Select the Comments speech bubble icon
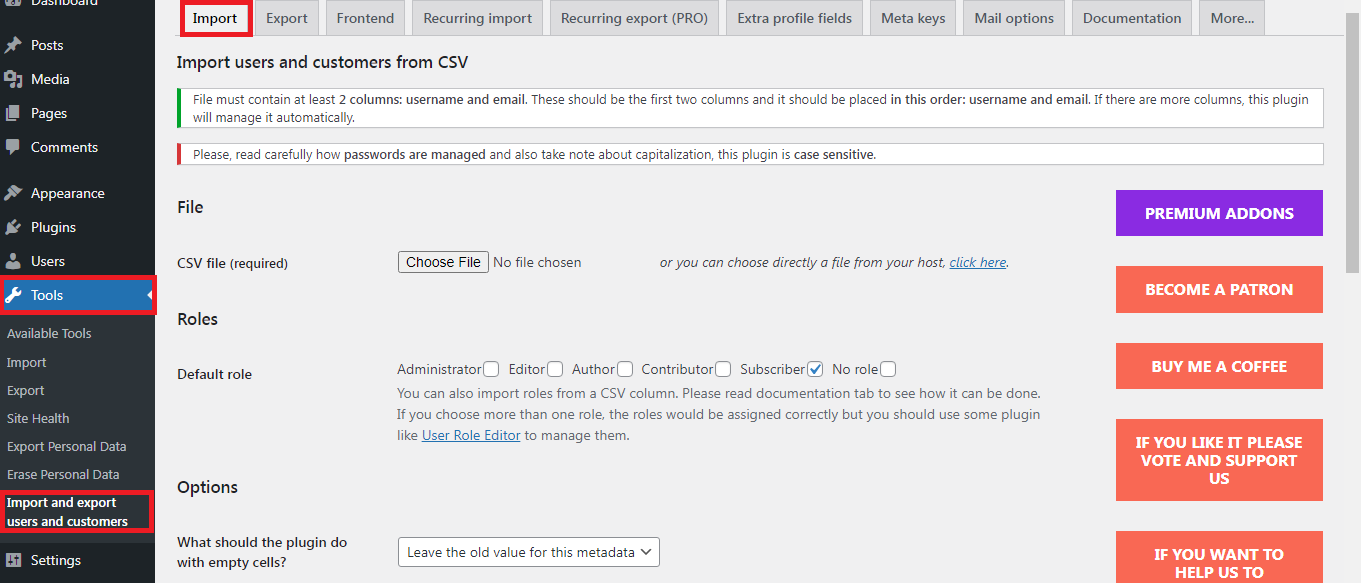1361x583 pixels. [13, 147]
